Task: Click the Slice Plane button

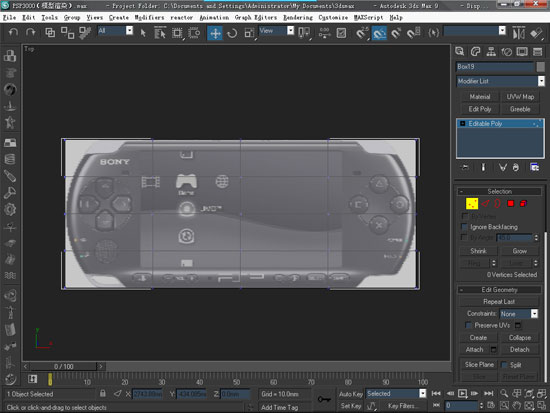Action: pos(479,365)
